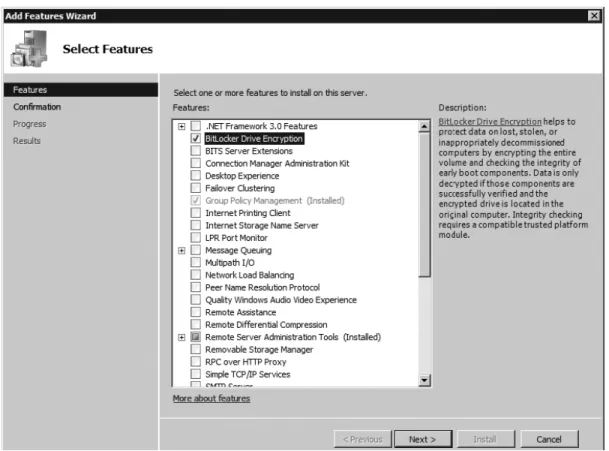Select Removable Storage Manager item text

[x=259, y=350]
